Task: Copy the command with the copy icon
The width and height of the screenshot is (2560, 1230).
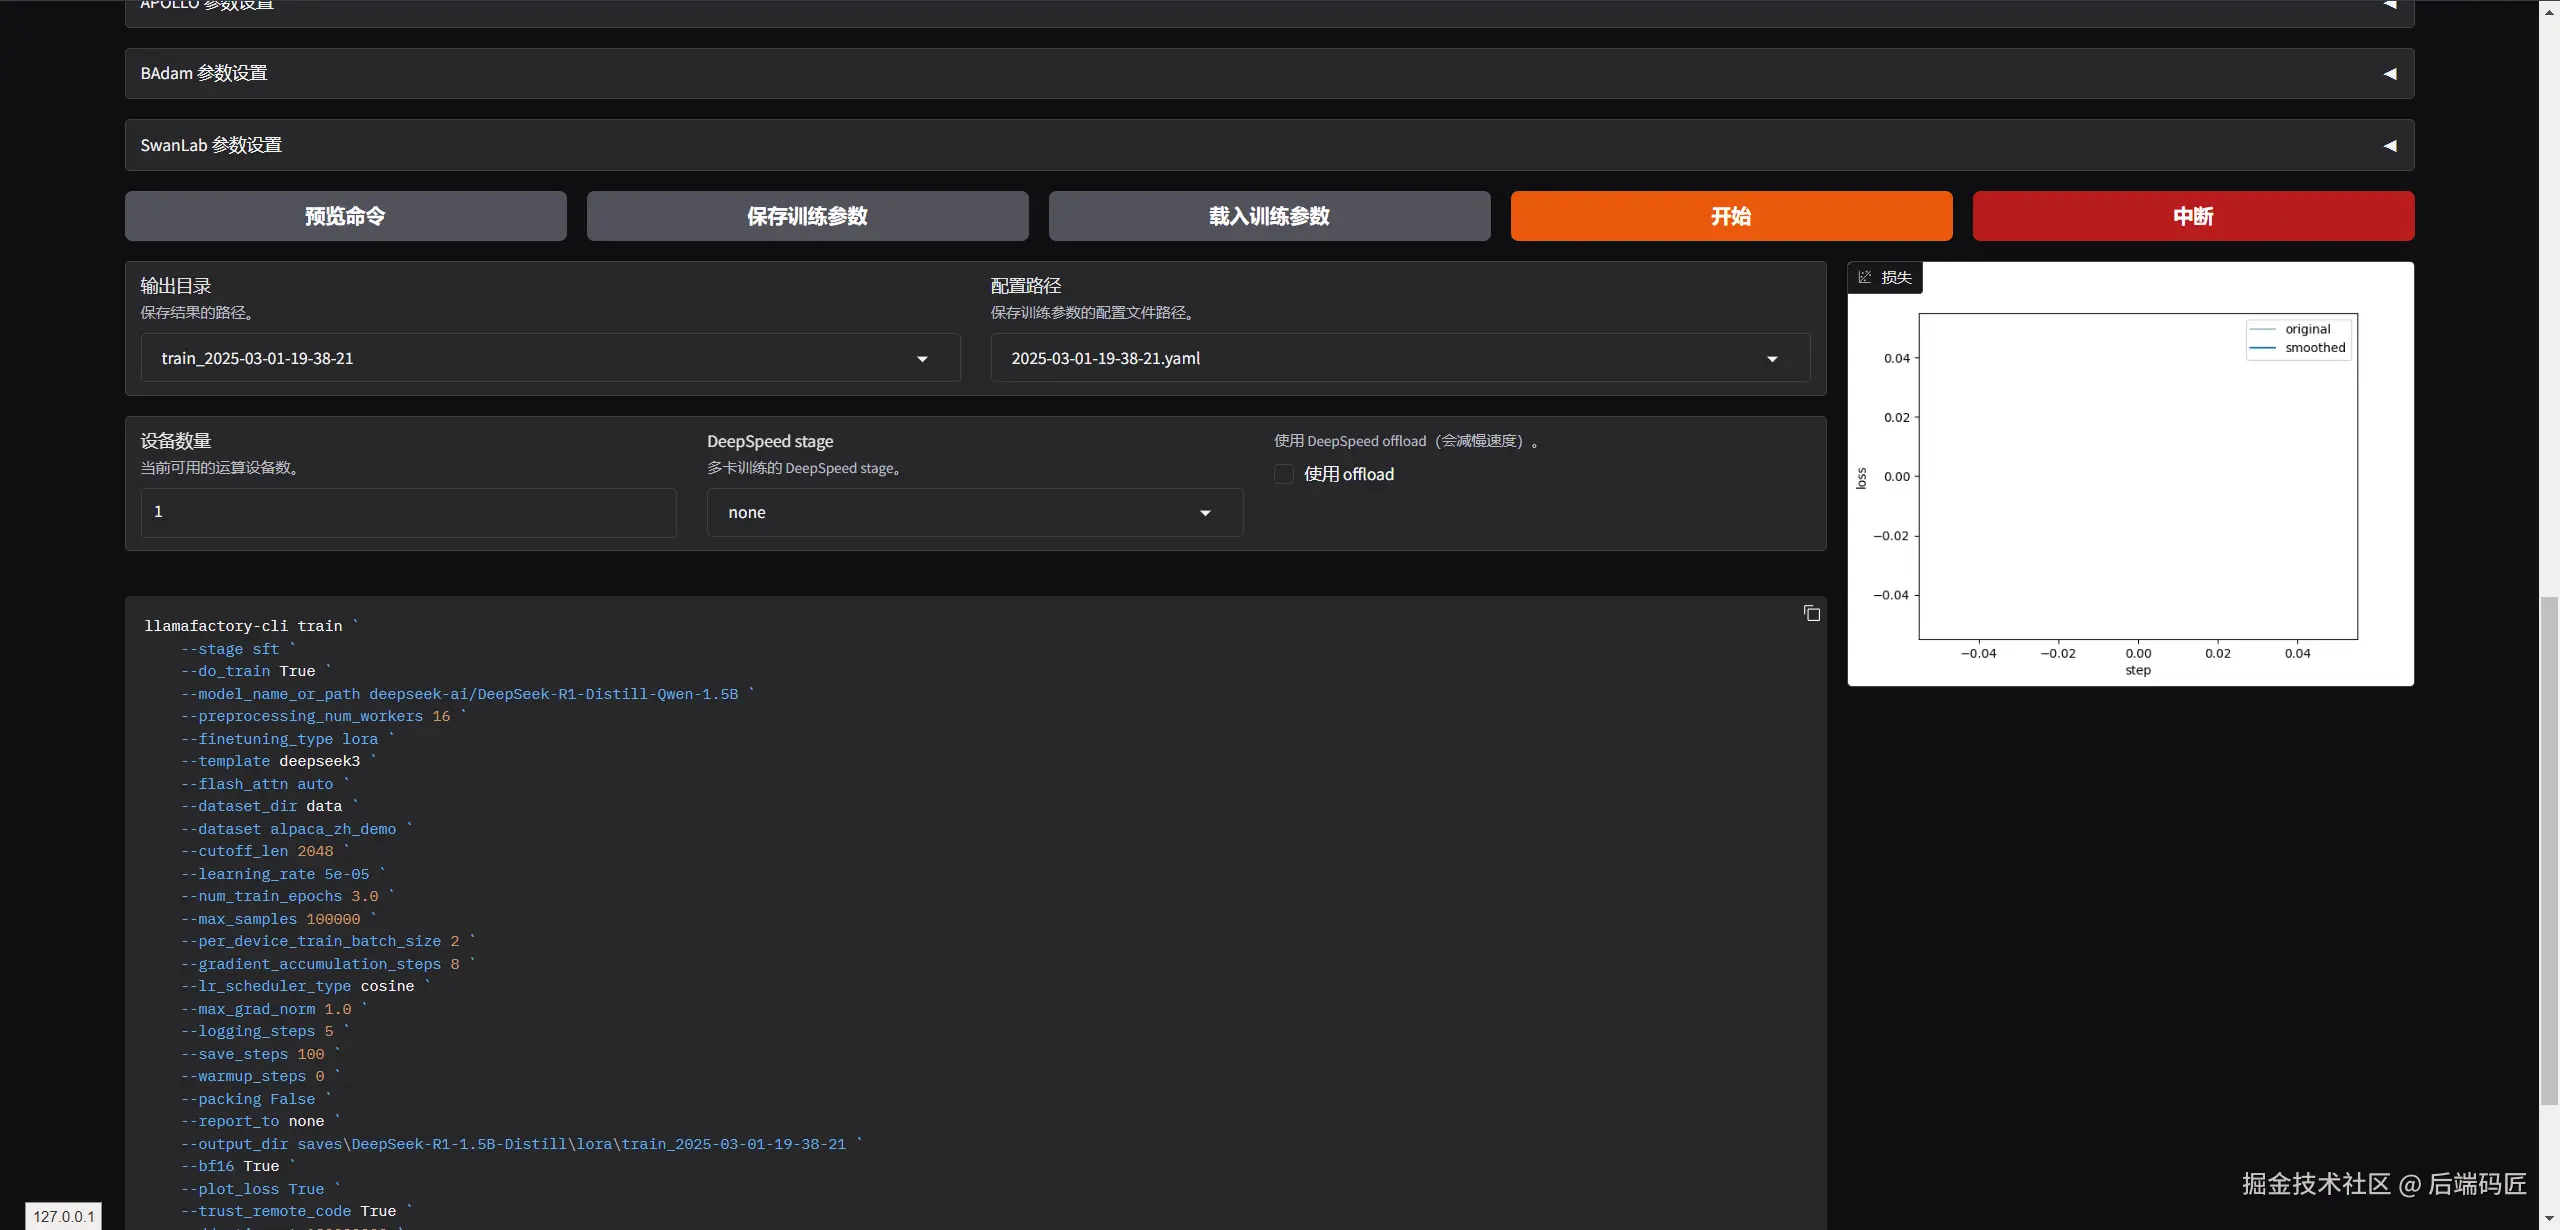Action: (x=1811, y=613)
